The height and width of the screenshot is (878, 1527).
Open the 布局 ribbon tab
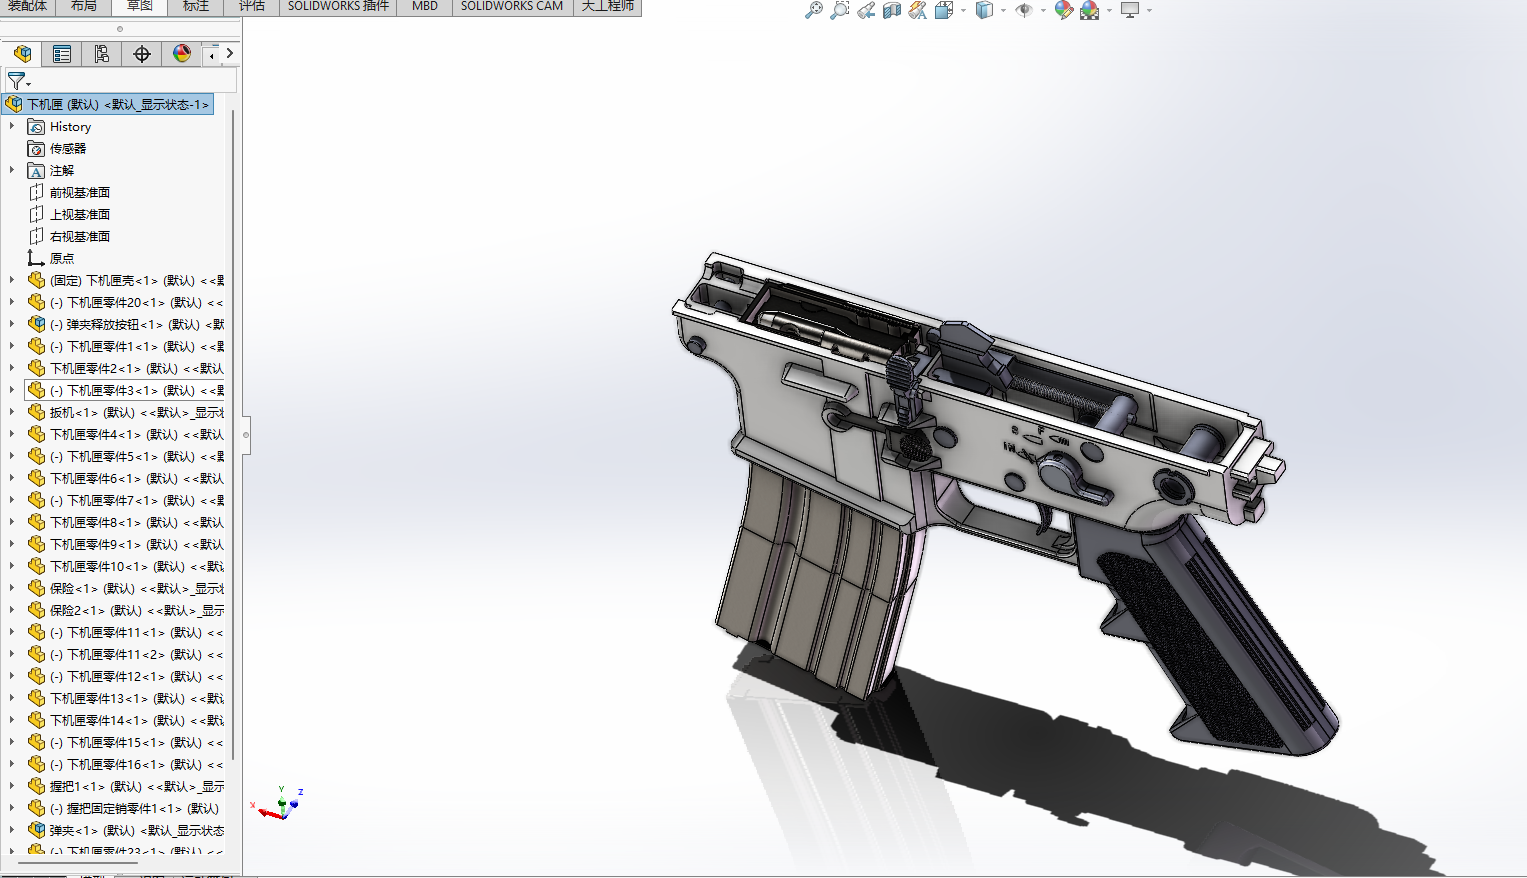pos(84,6)
